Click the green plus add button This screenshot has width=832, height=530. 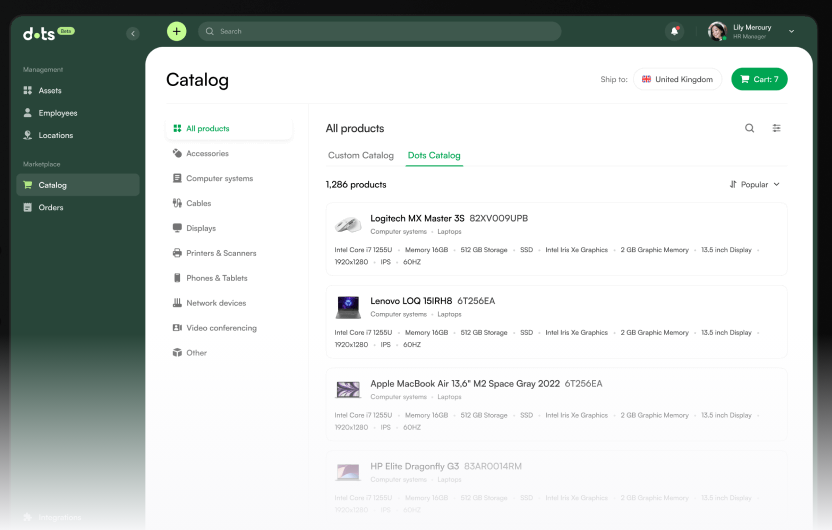click(177, 31)
